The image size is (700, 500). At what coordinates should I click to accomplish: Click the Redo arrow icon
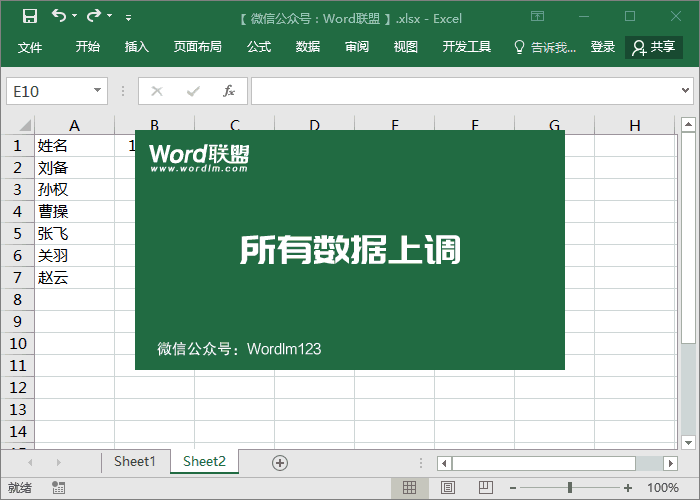pyautogui.click(x=94, y=16)
